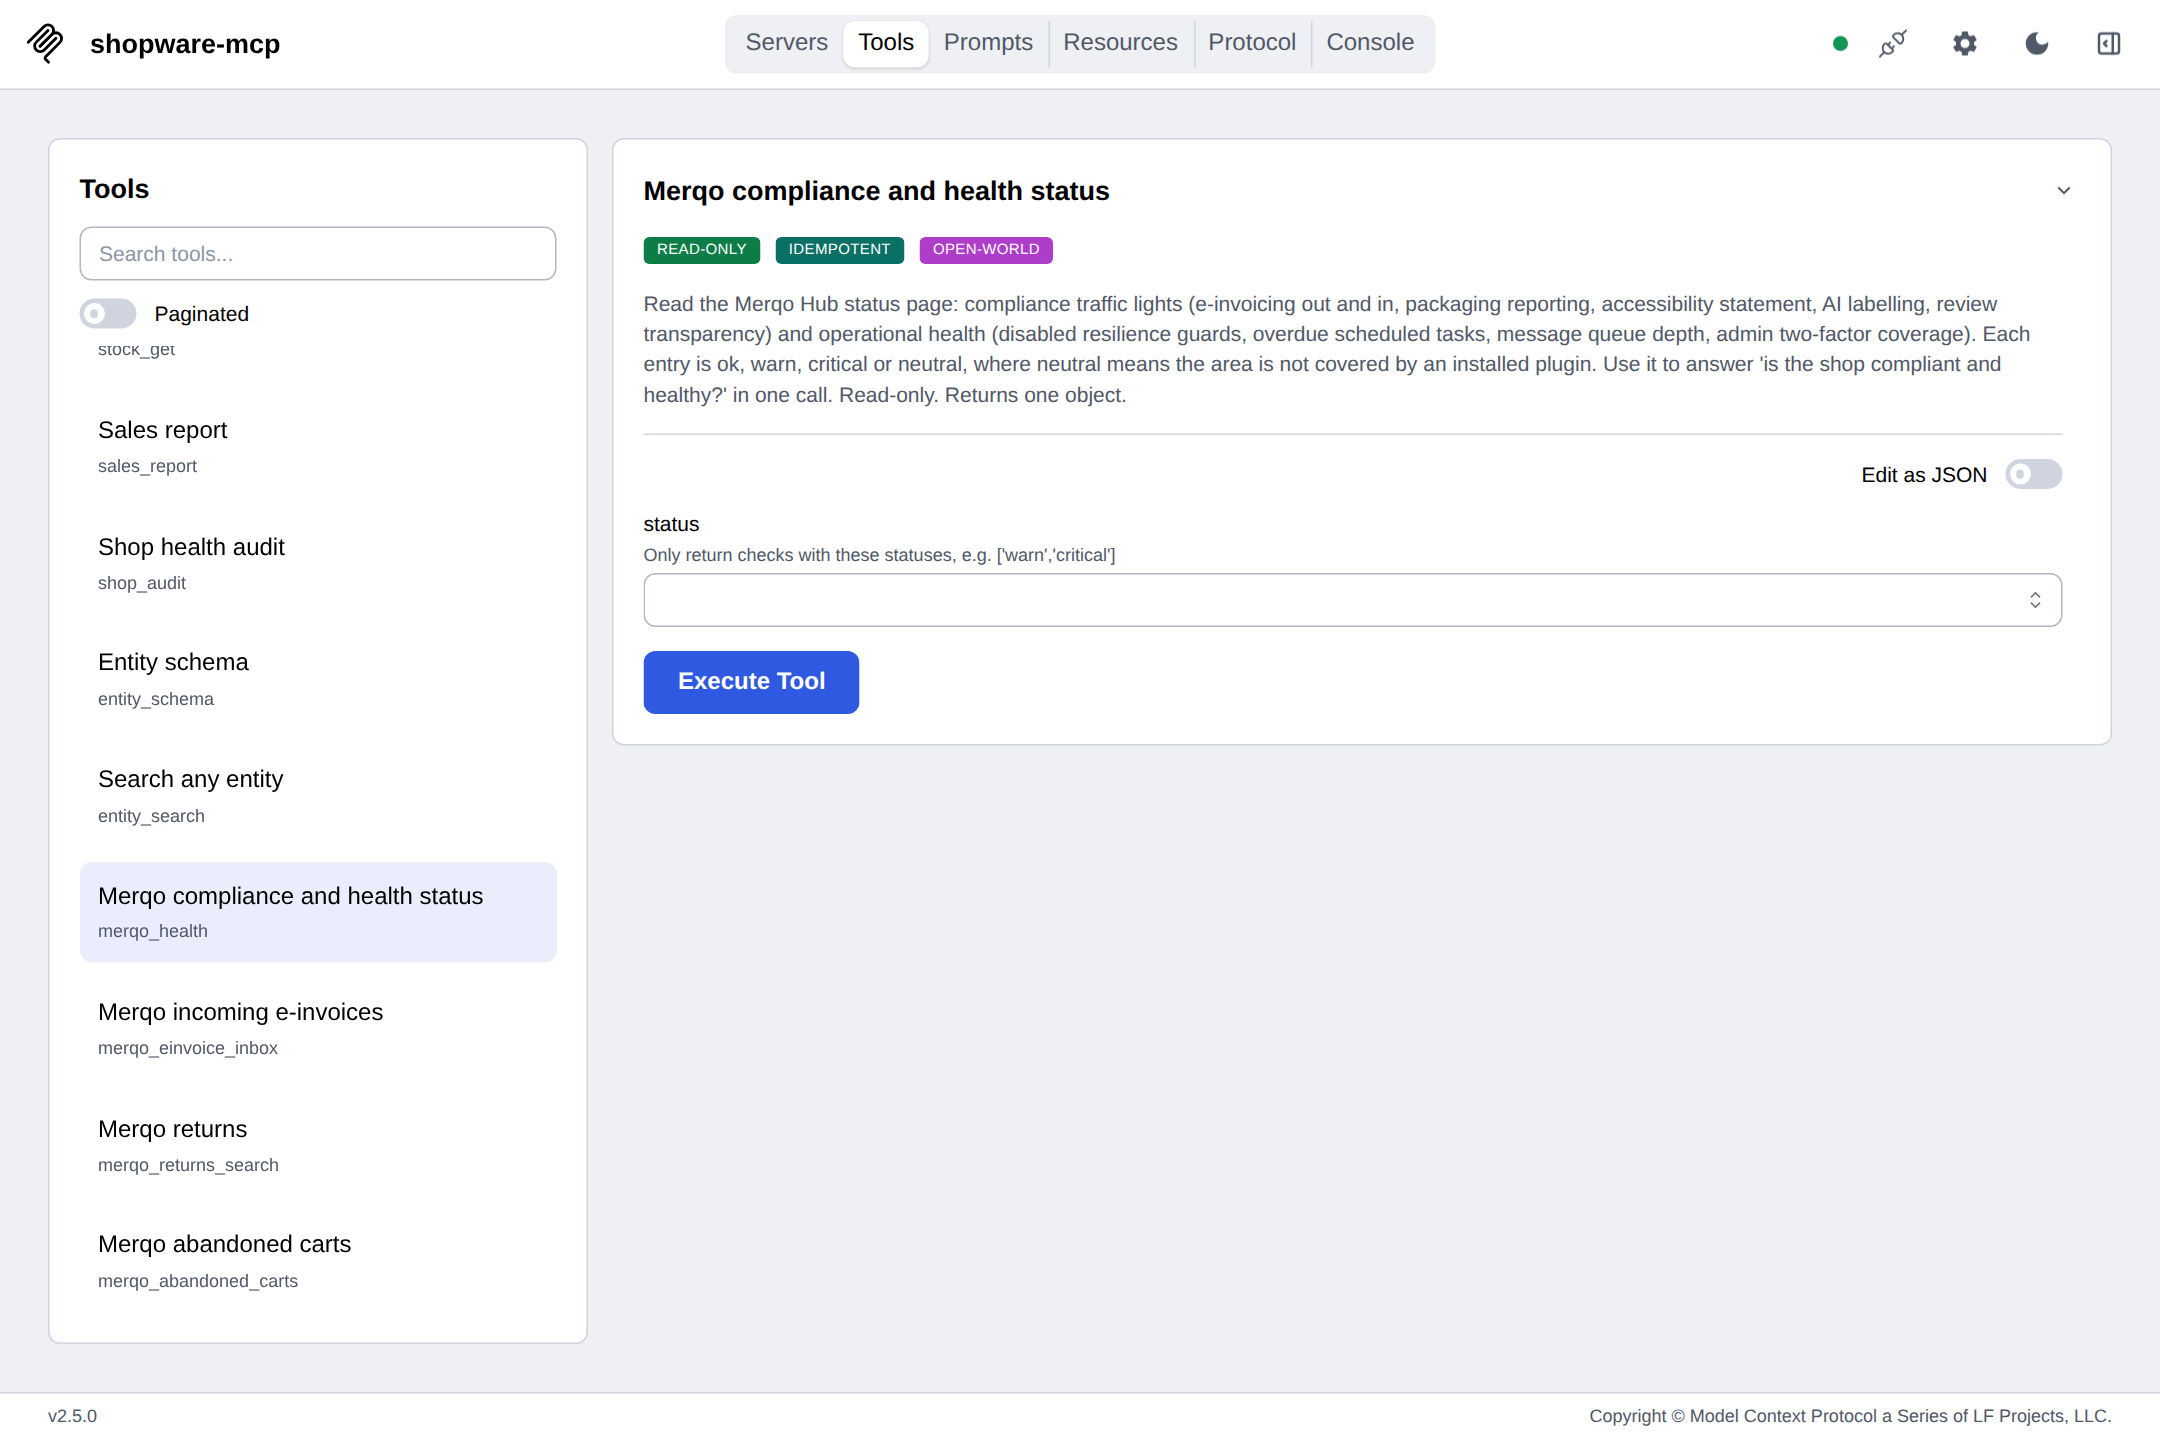Turn on Edit as JSON switch

pyautogui.click(x=2034, y=474)
